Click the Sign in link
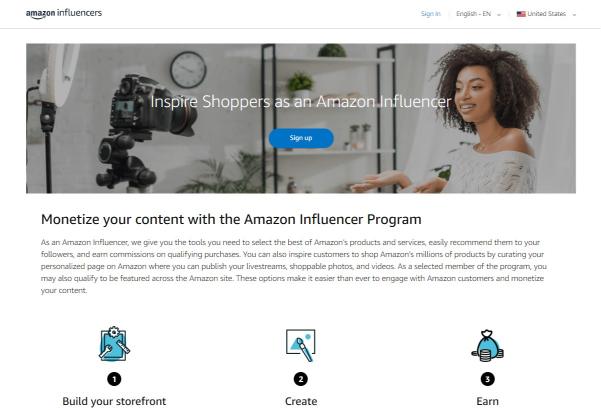The image size is (601, 410). point(431,14)
